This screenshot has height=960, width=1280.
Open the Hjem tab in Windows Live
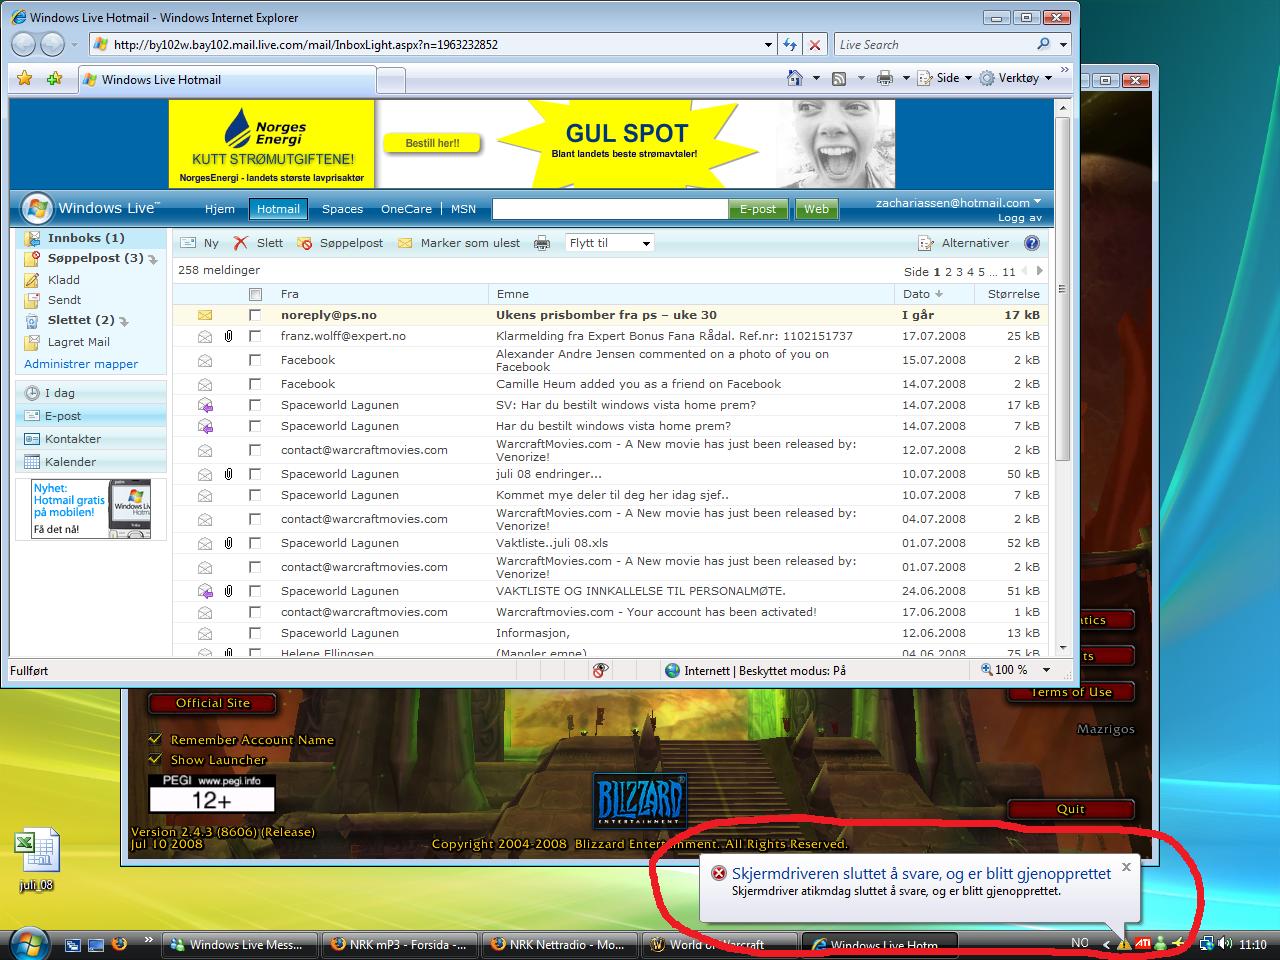(220, 209)
